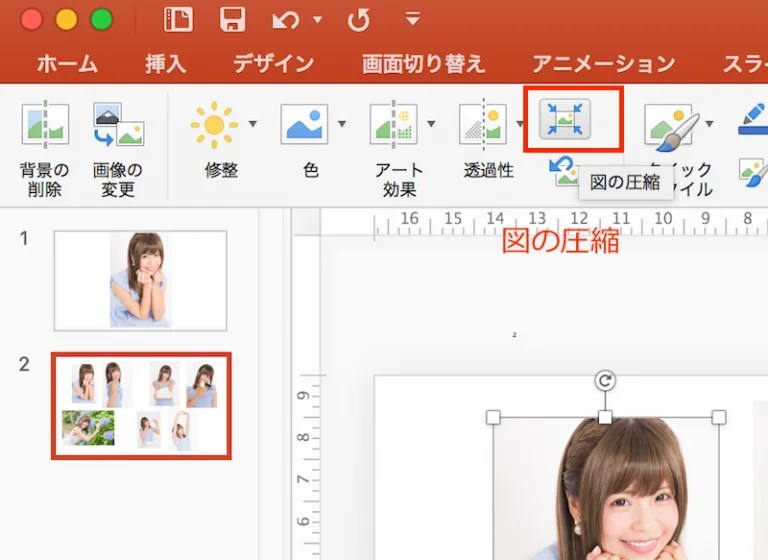Click the Change Picture (画像の変更) icon

118,125
